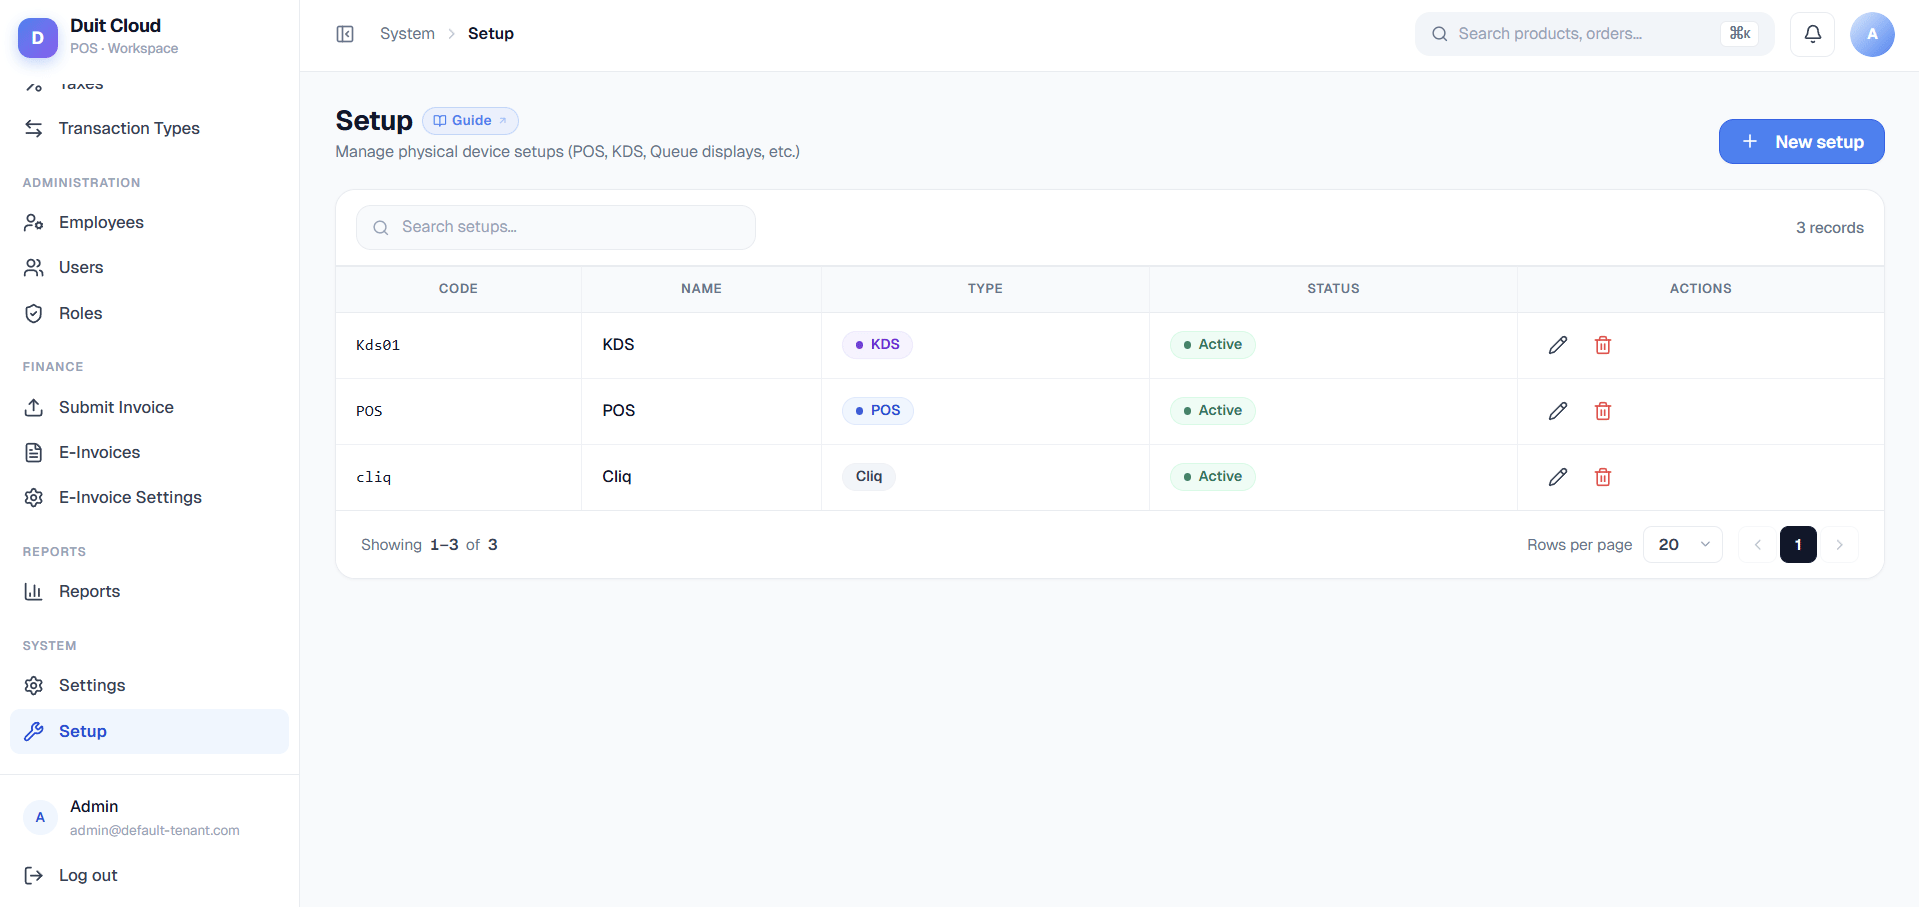Click the E-Invoice Settings gear icon
Viewport: 1919px width, 907px height.
(34, 497)
